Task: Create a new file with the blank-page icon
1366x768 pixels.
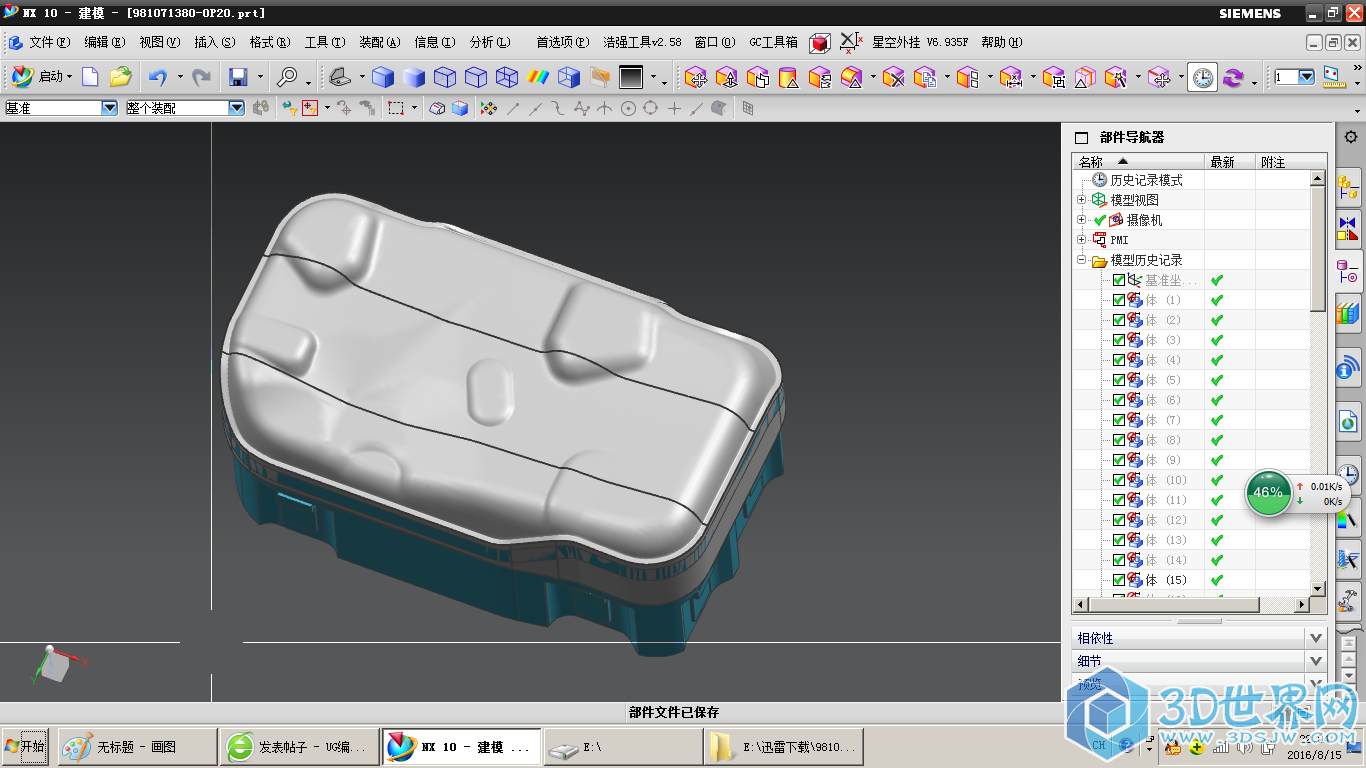Action: (90, 77)
